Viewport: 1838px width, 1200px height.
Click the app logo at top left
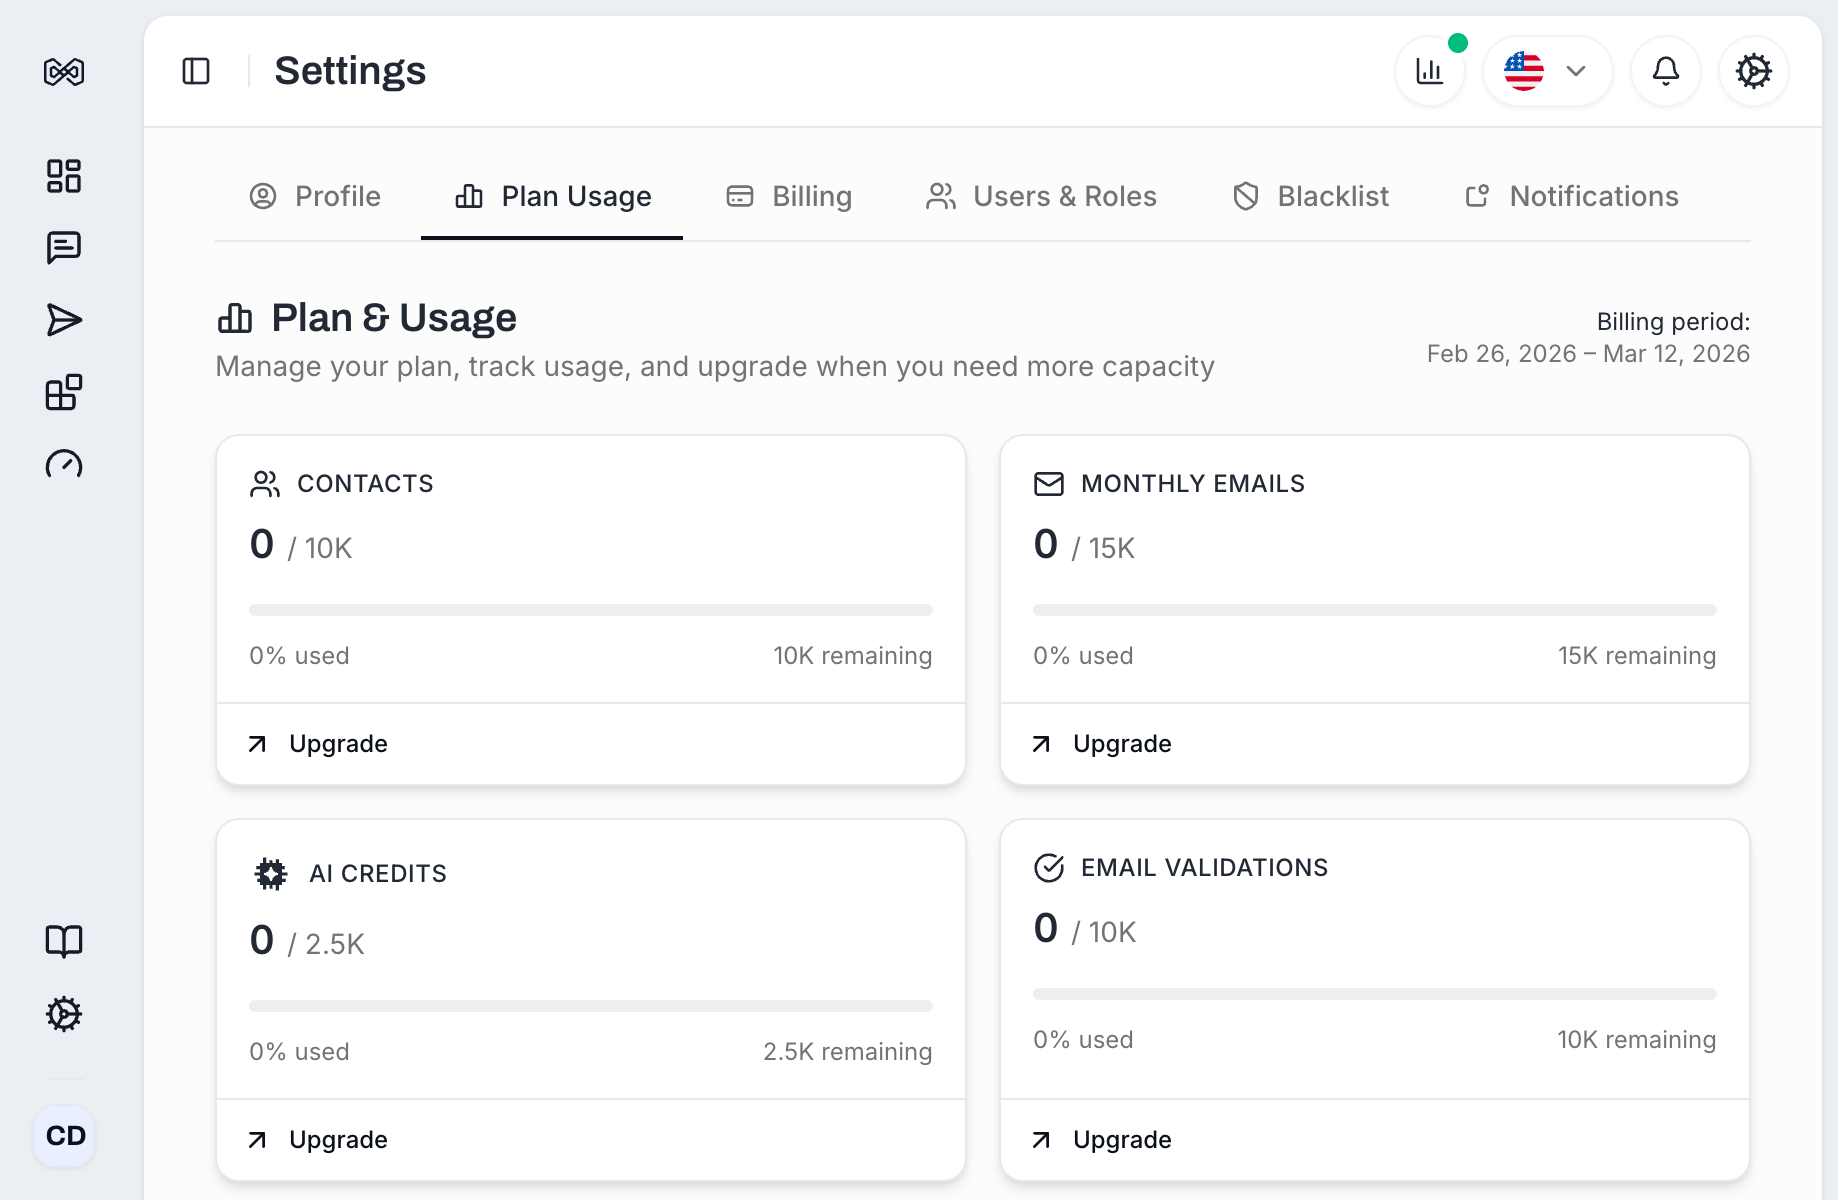pyautogui.click(x=64, y=71)
